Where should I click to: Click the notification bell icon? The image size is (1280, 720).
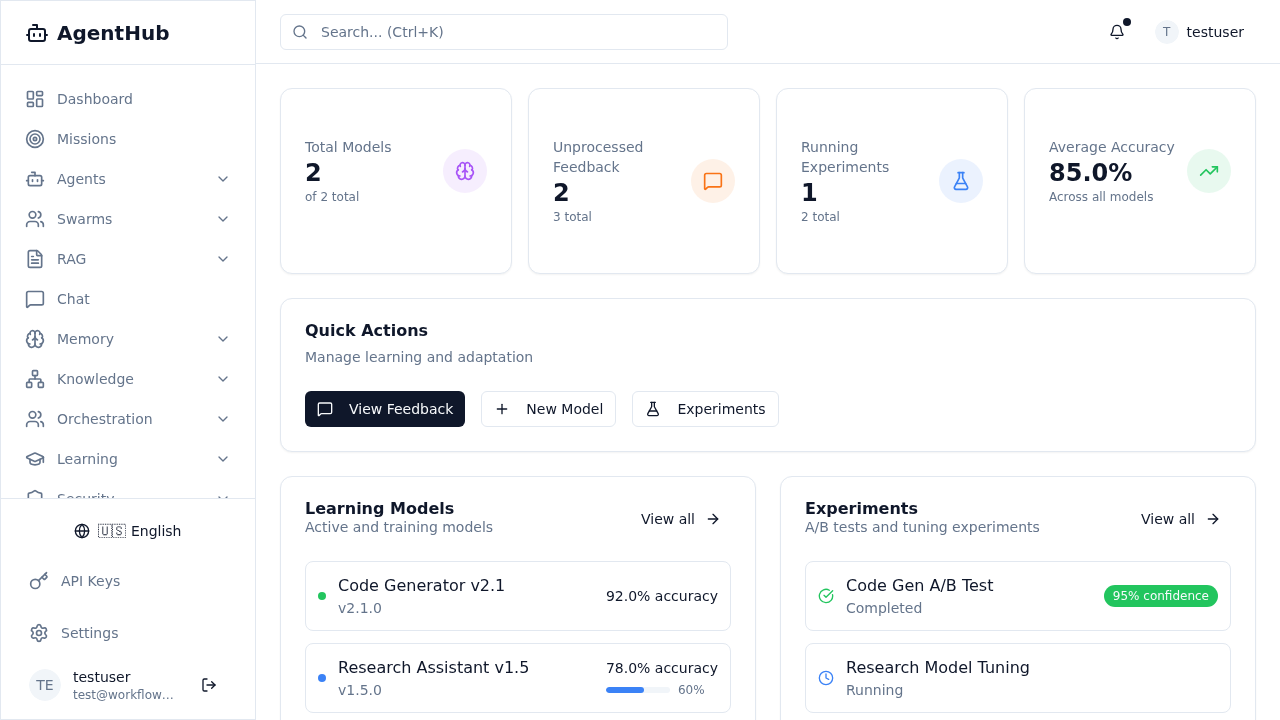[x=1116, y=31]
